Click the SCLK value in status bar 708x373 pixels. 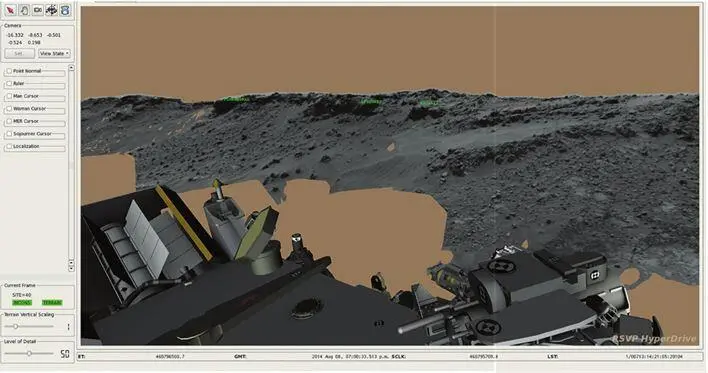pyautogui.click(x=483, y=356)
